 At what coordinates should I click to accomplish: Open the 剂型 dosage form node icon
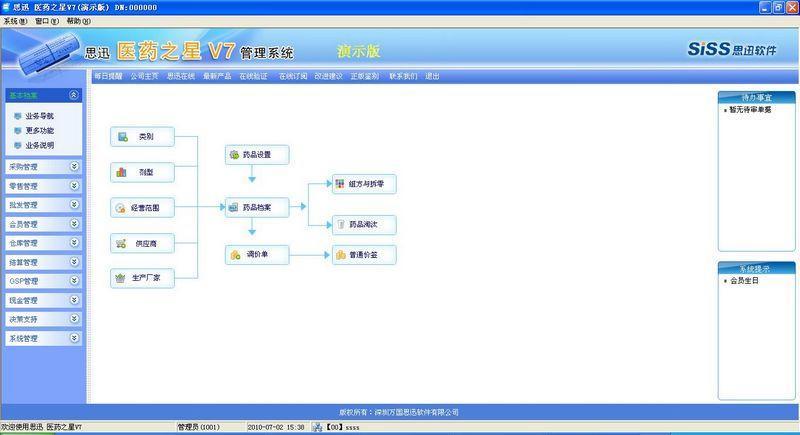121,172
